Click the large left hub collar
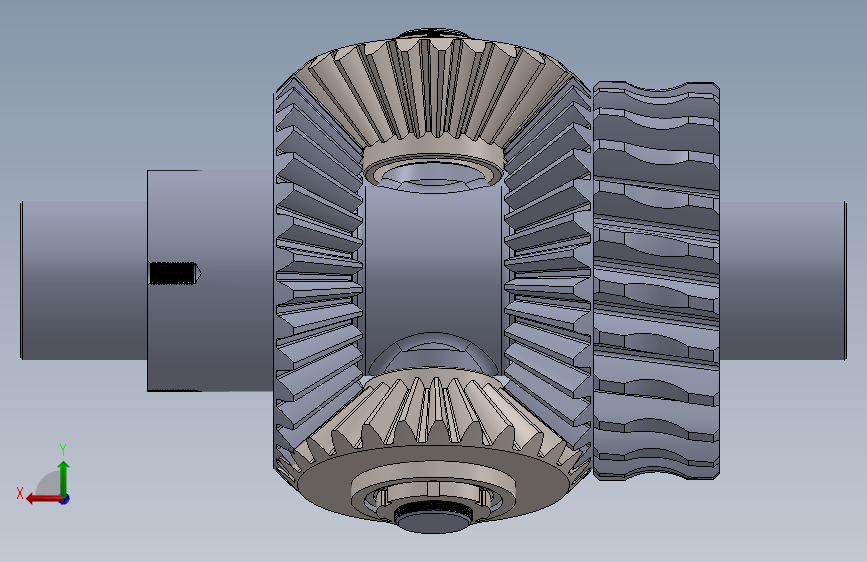This screenshot has height=562, width=867. [x=210, y=280]
